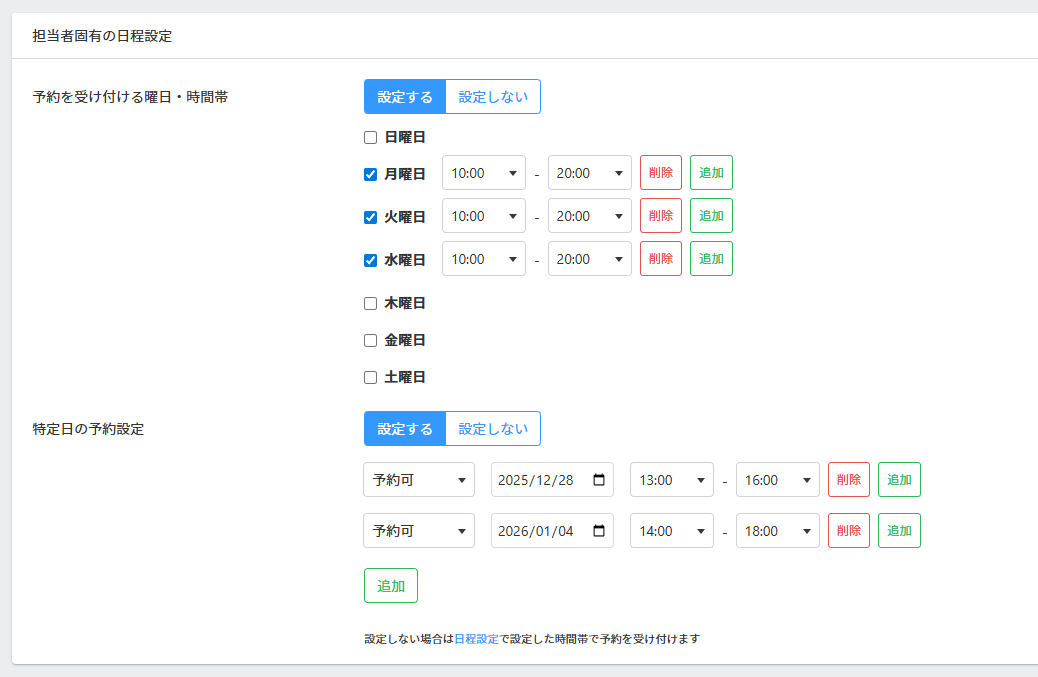Choose 設定しない under 特定日の予約設定
The image size is (1038, 677).
point(492,429)
